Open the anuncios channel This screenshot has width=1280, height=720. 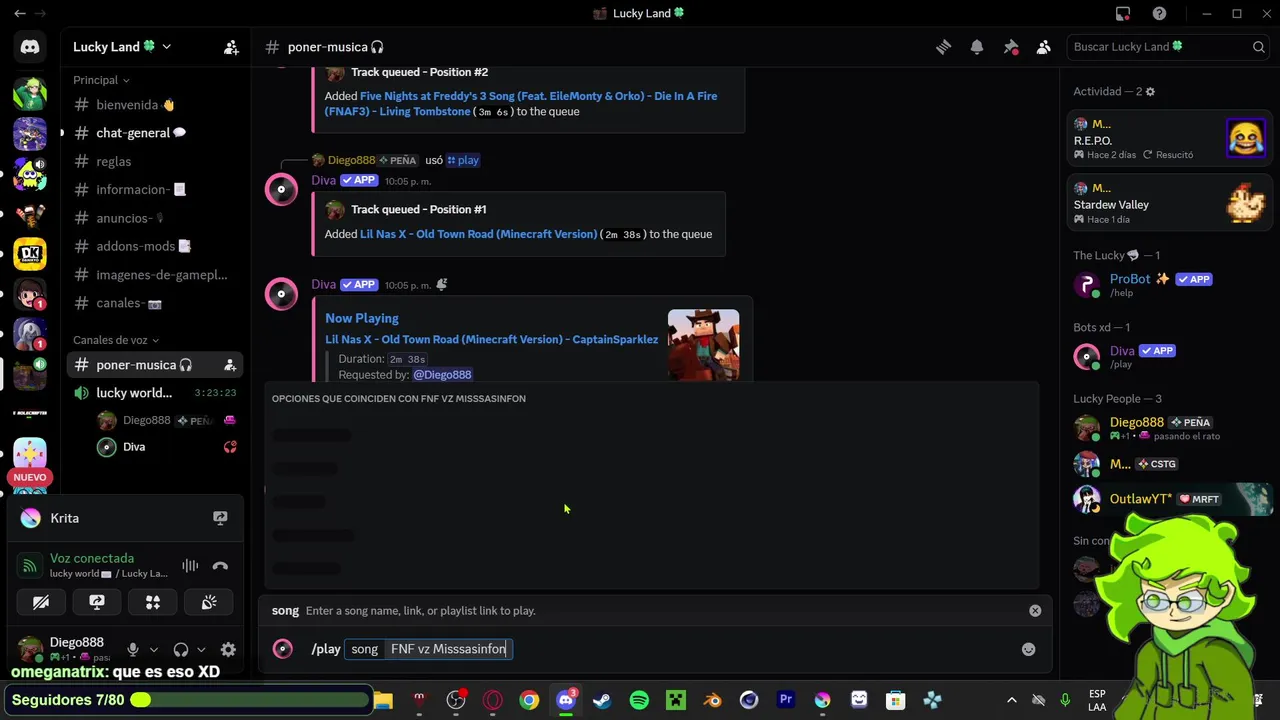point(155,218)
